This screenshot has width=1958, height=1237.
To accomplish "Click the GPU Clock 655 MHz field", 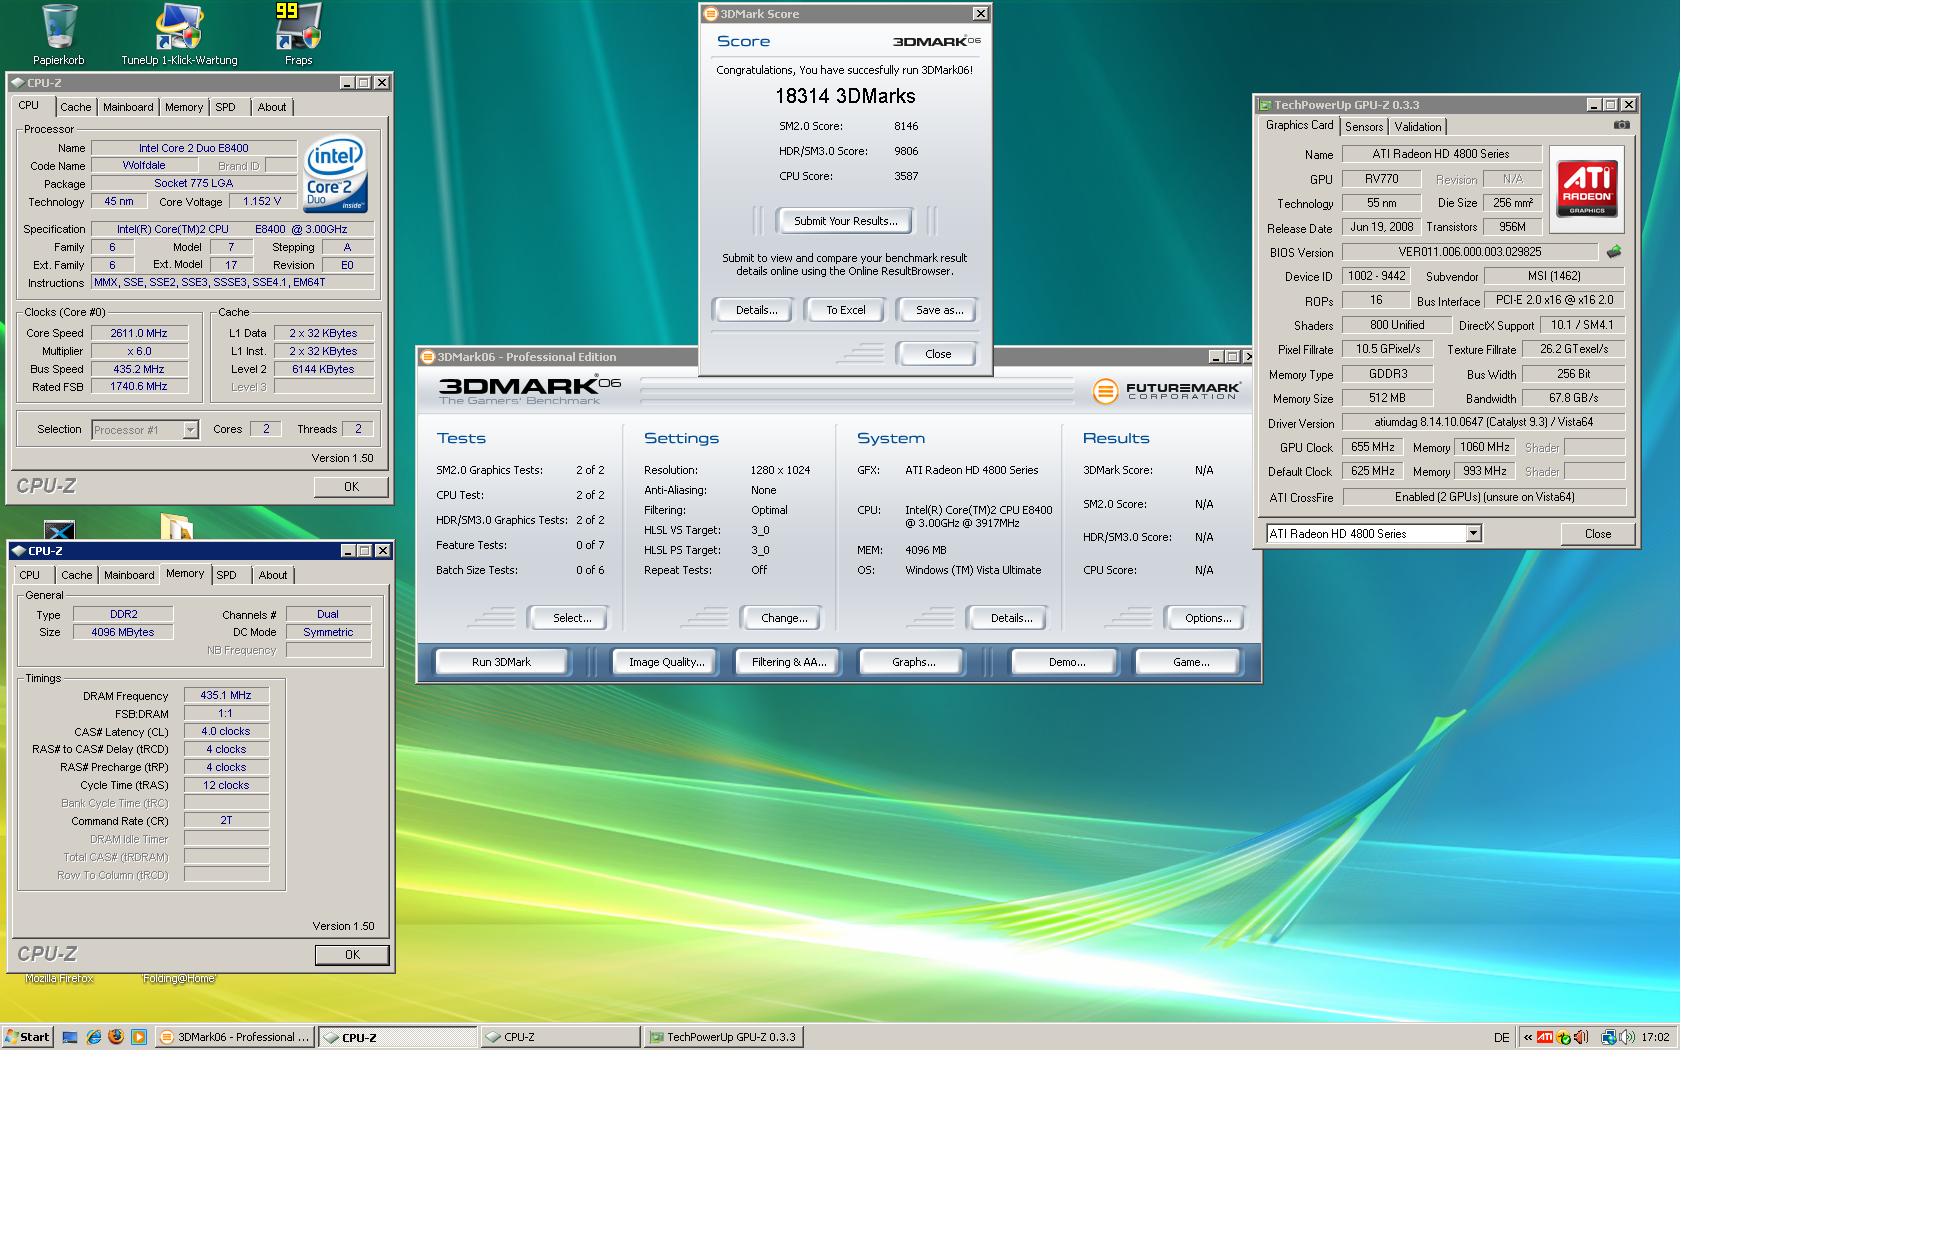I will click(1372, 447).
